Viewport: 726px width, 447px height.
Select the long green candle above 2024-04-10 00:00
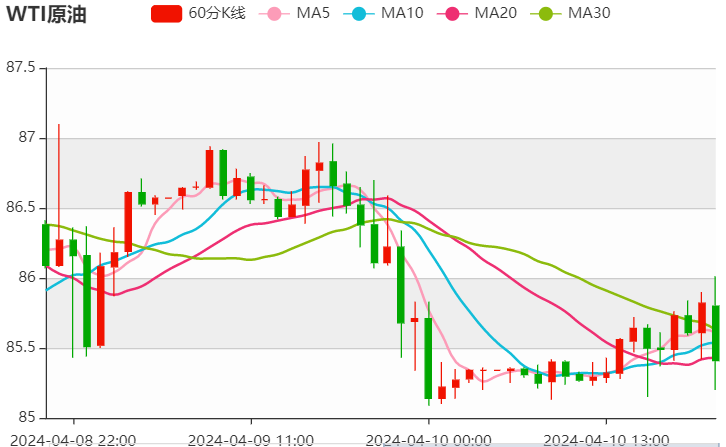428,358
